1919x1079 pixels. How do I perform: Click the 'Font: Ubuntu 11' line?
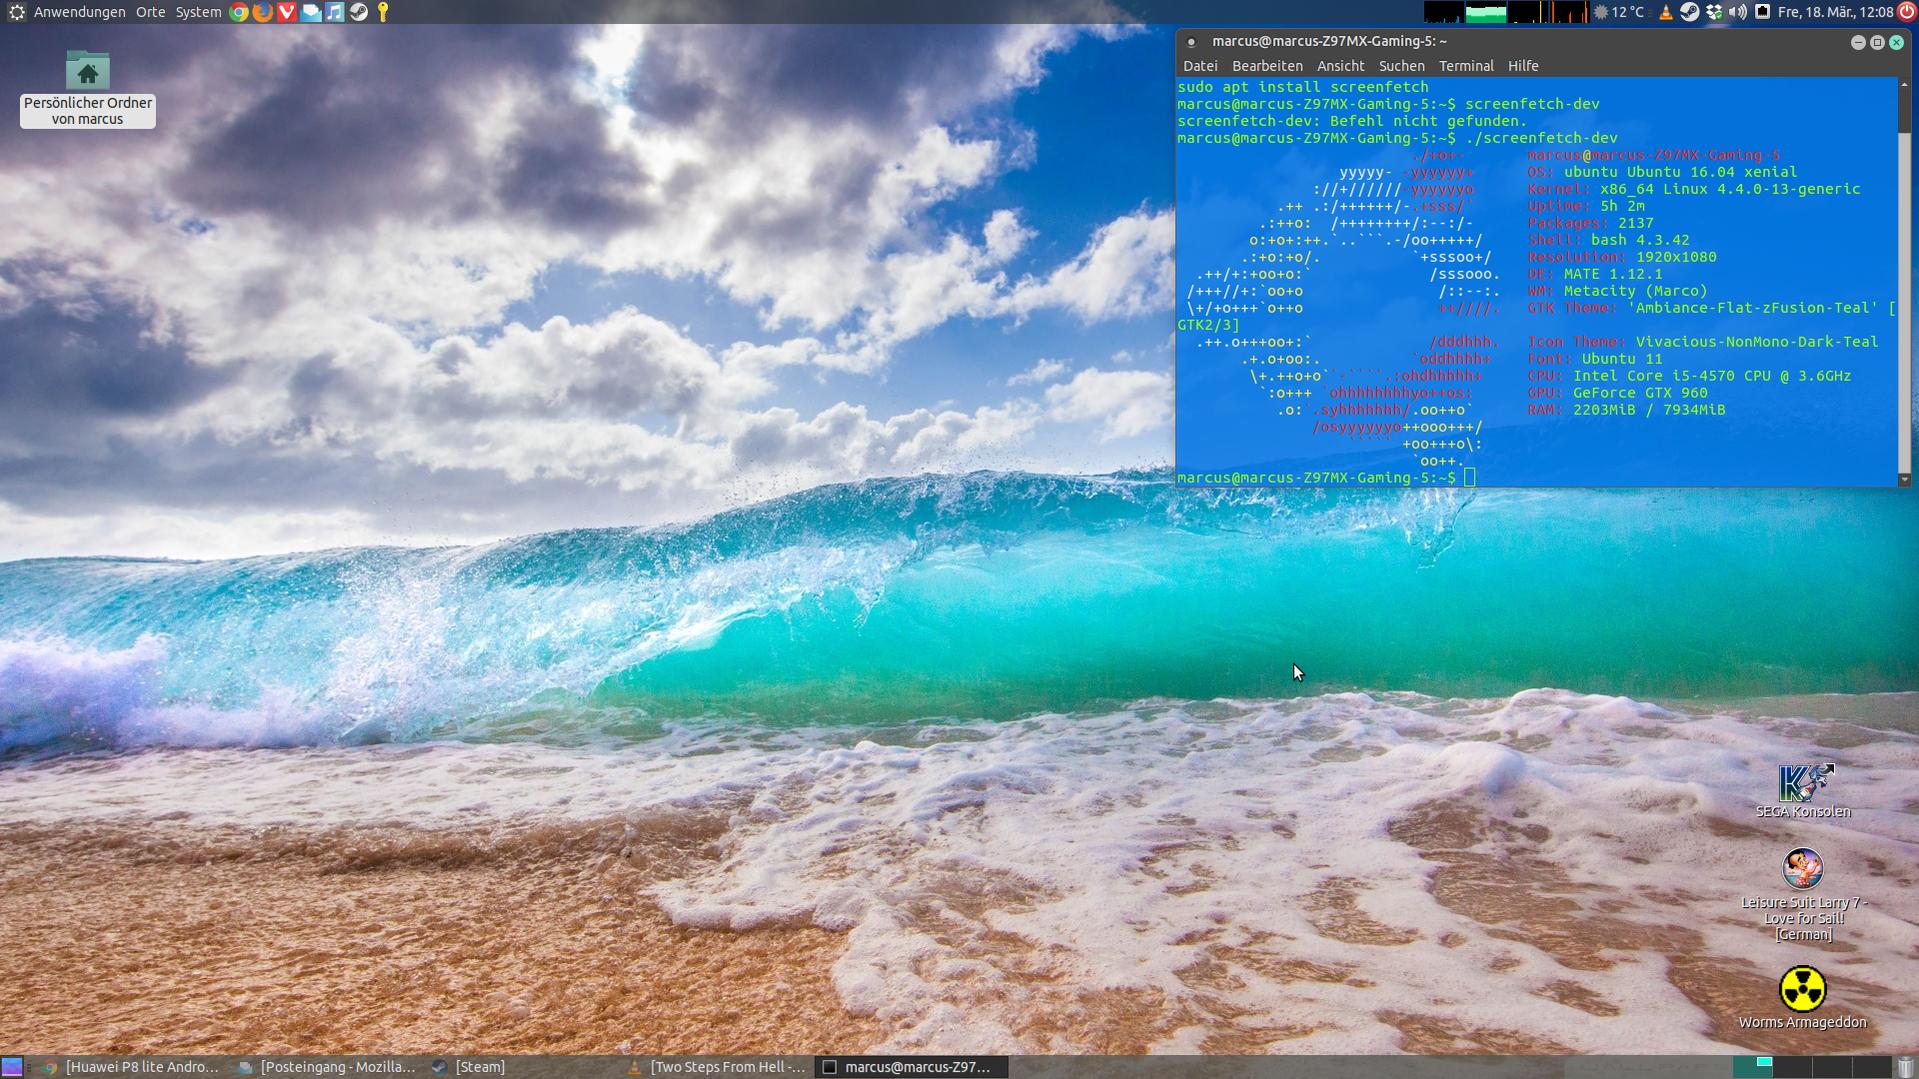click(x=1595, y=359)
